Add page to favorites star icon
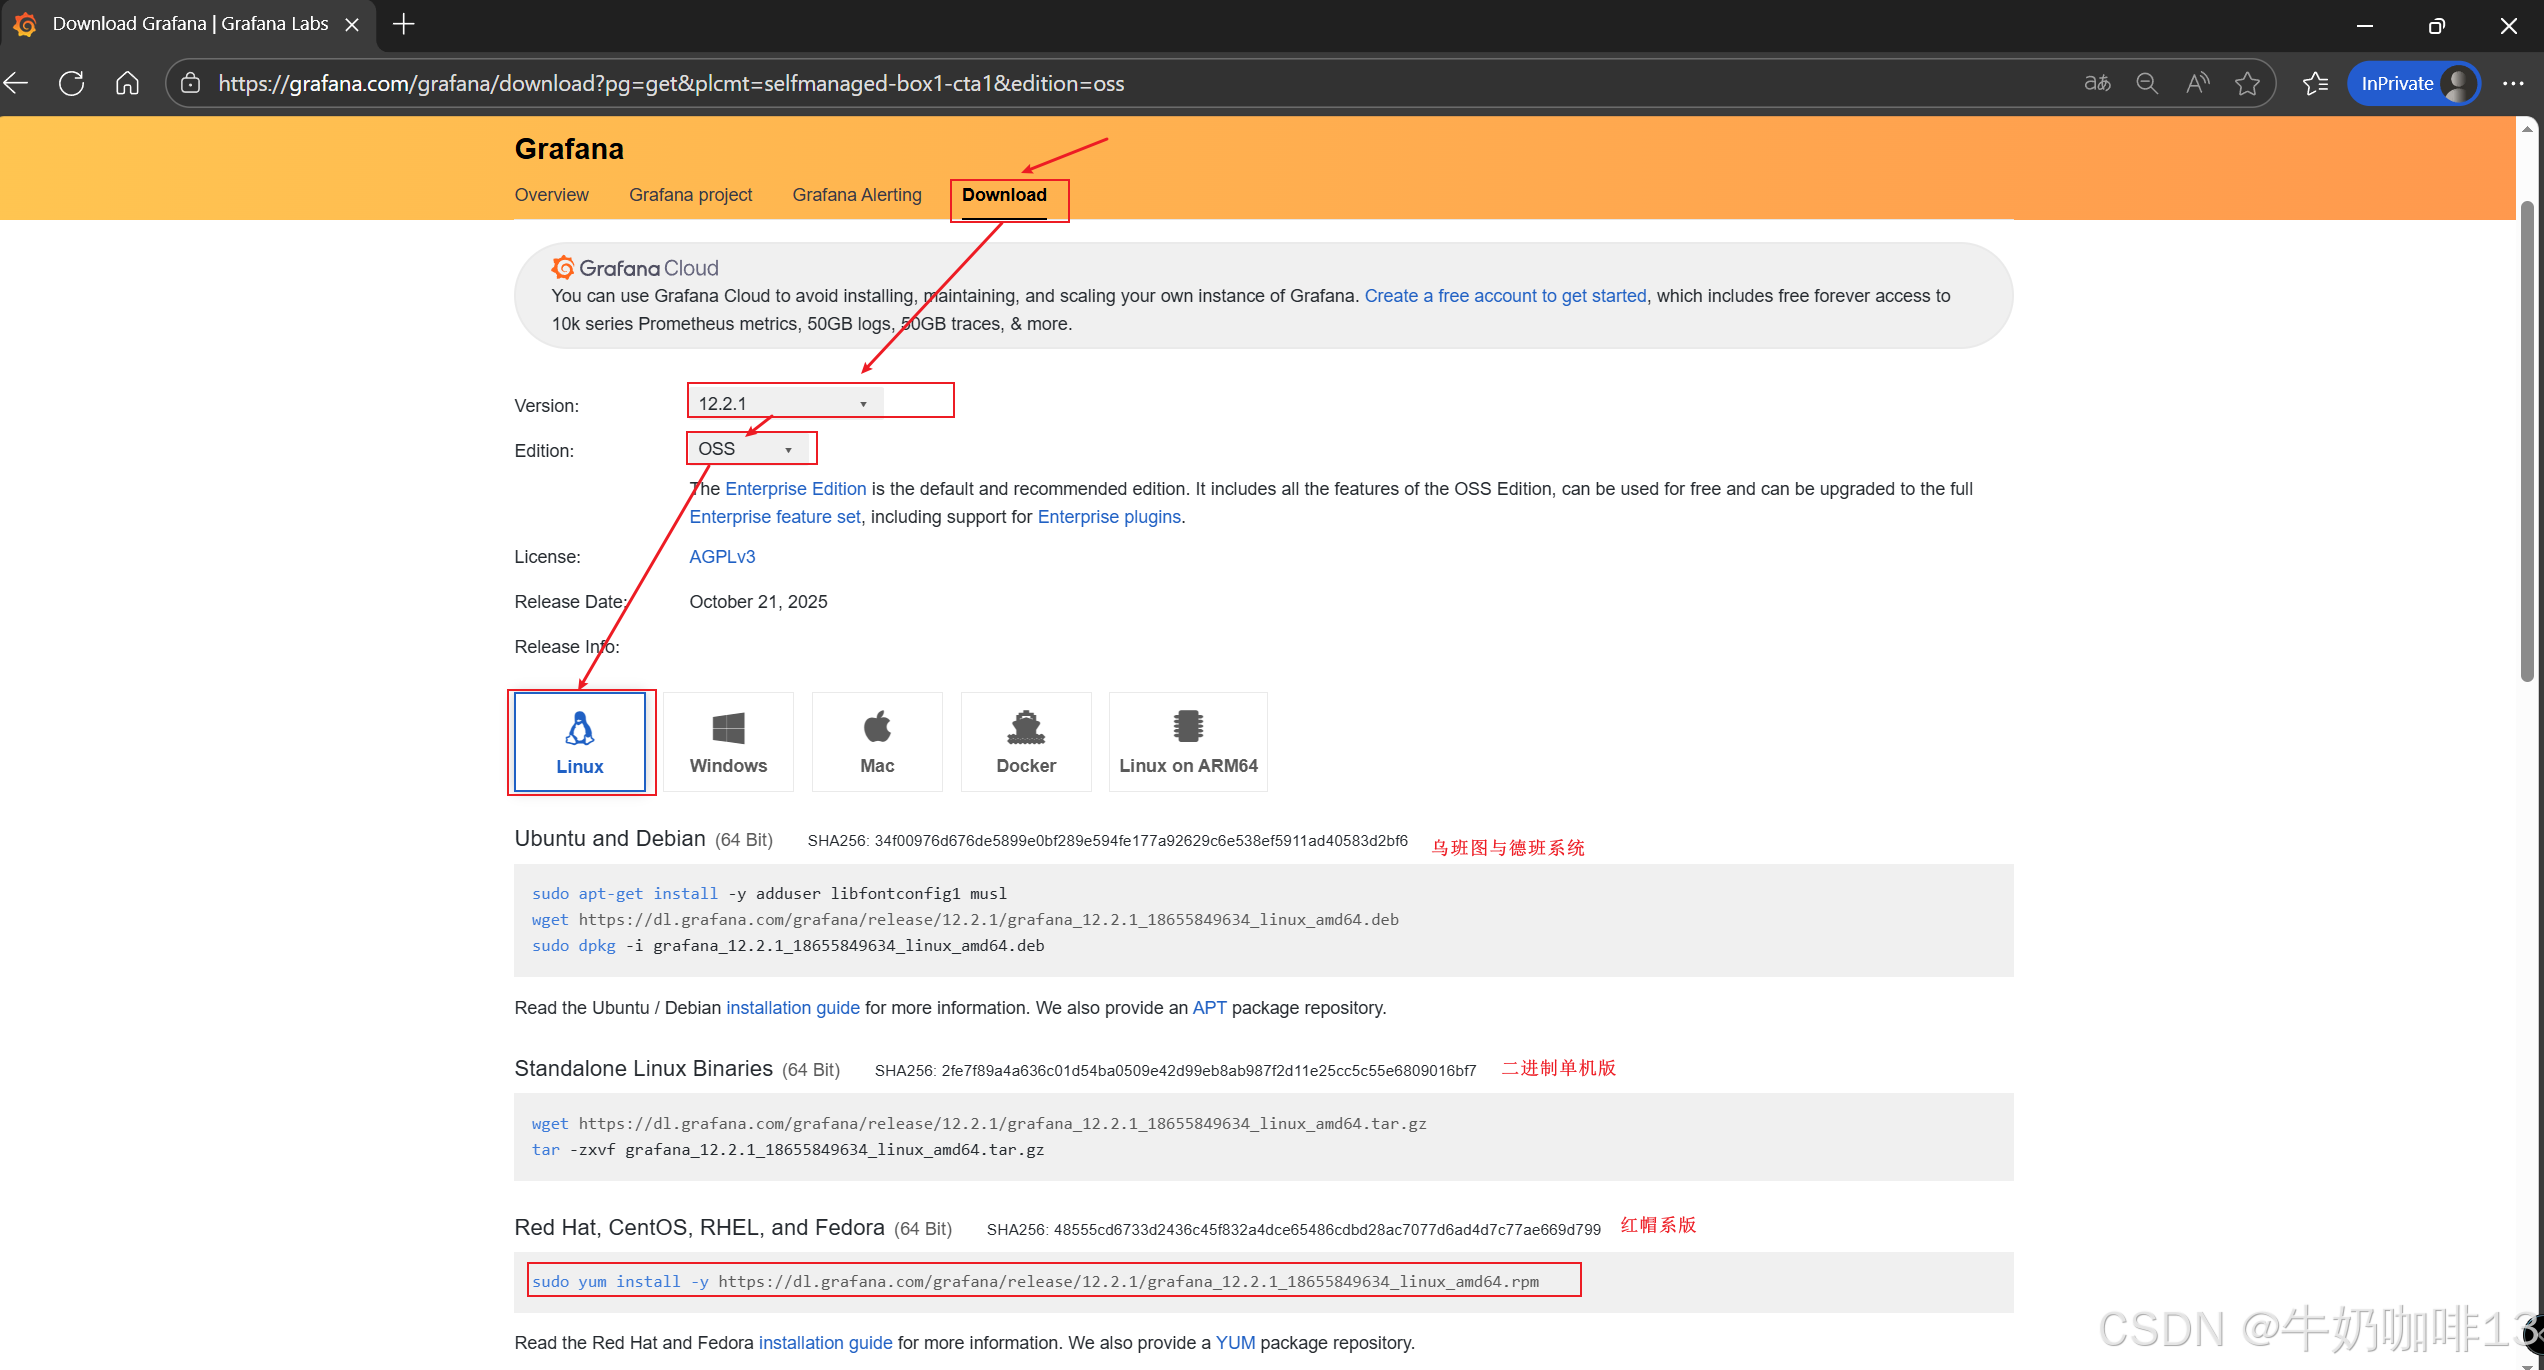The width and height of the screenshot is (2544, 1370). click(2247, 83)
